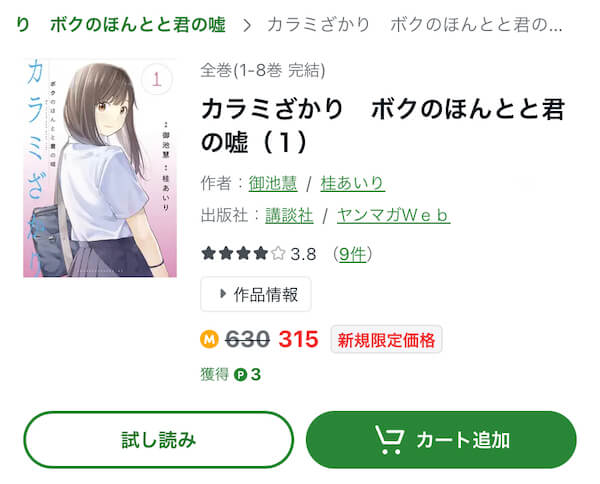Click the shopping cart icon
The width and height of the screenshot is (600, 484).
click(389, 440)
